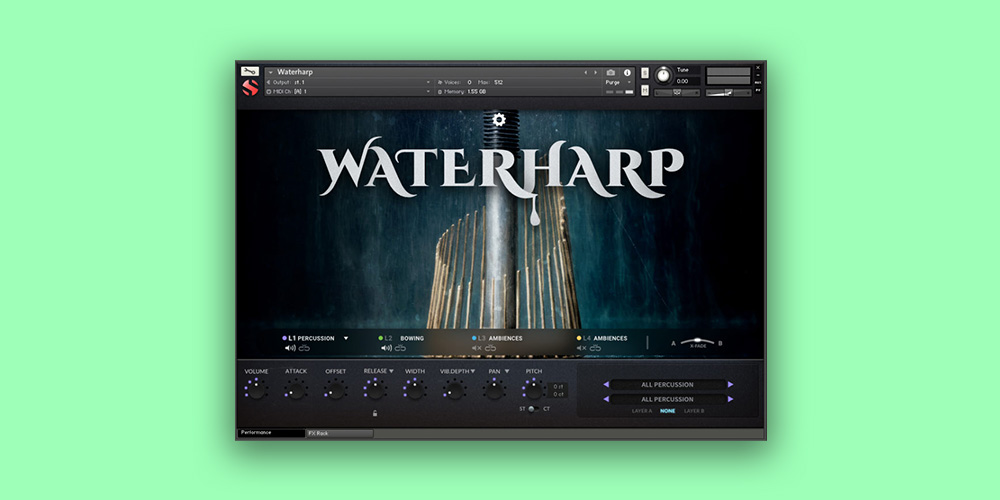Click the Pan knob
The height and width of the screenshot is (500, 1000).
point(494,390)
